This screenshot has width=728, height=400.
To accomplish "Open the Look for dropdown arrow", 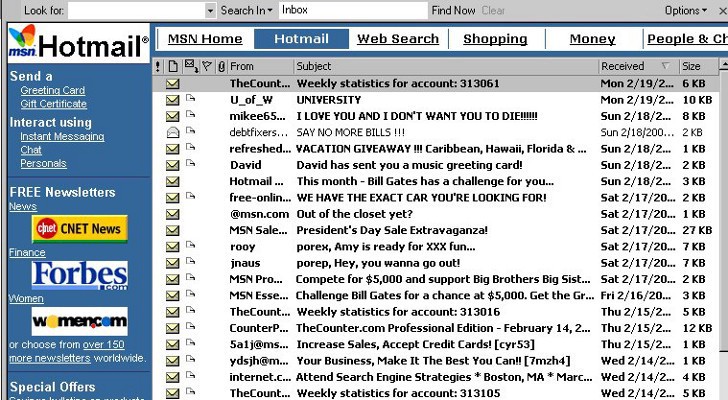I will (210, 11).
